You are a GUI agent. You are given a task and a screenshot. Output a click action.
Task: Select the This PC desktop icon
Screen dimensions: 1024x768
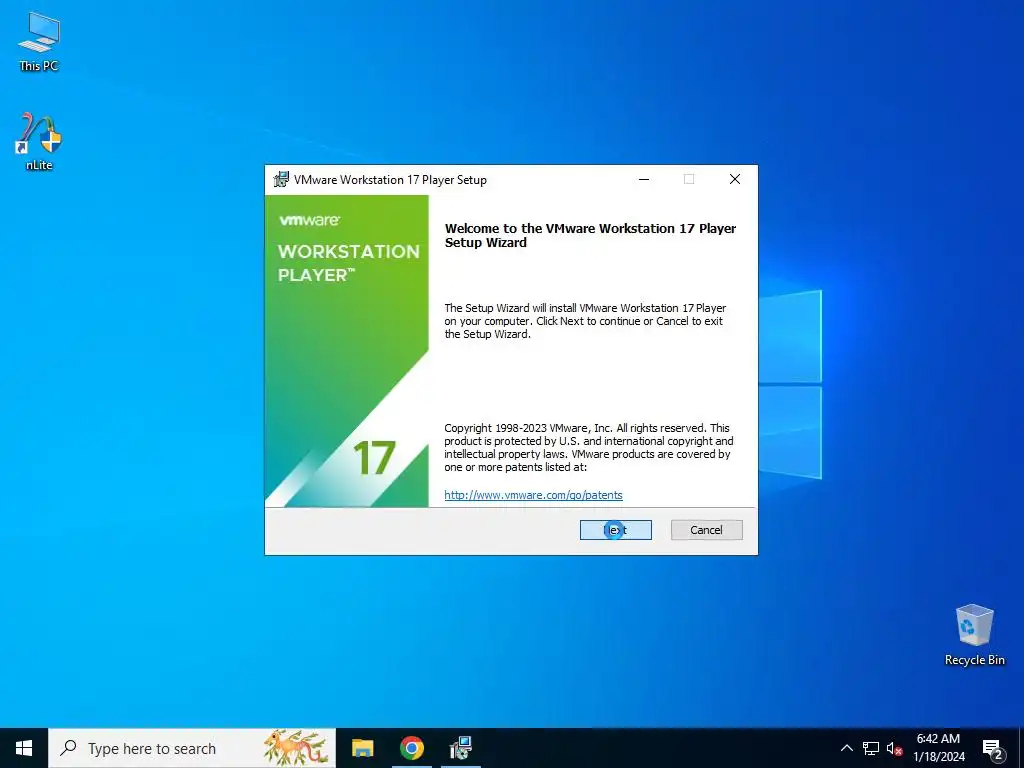coord(39,42)
